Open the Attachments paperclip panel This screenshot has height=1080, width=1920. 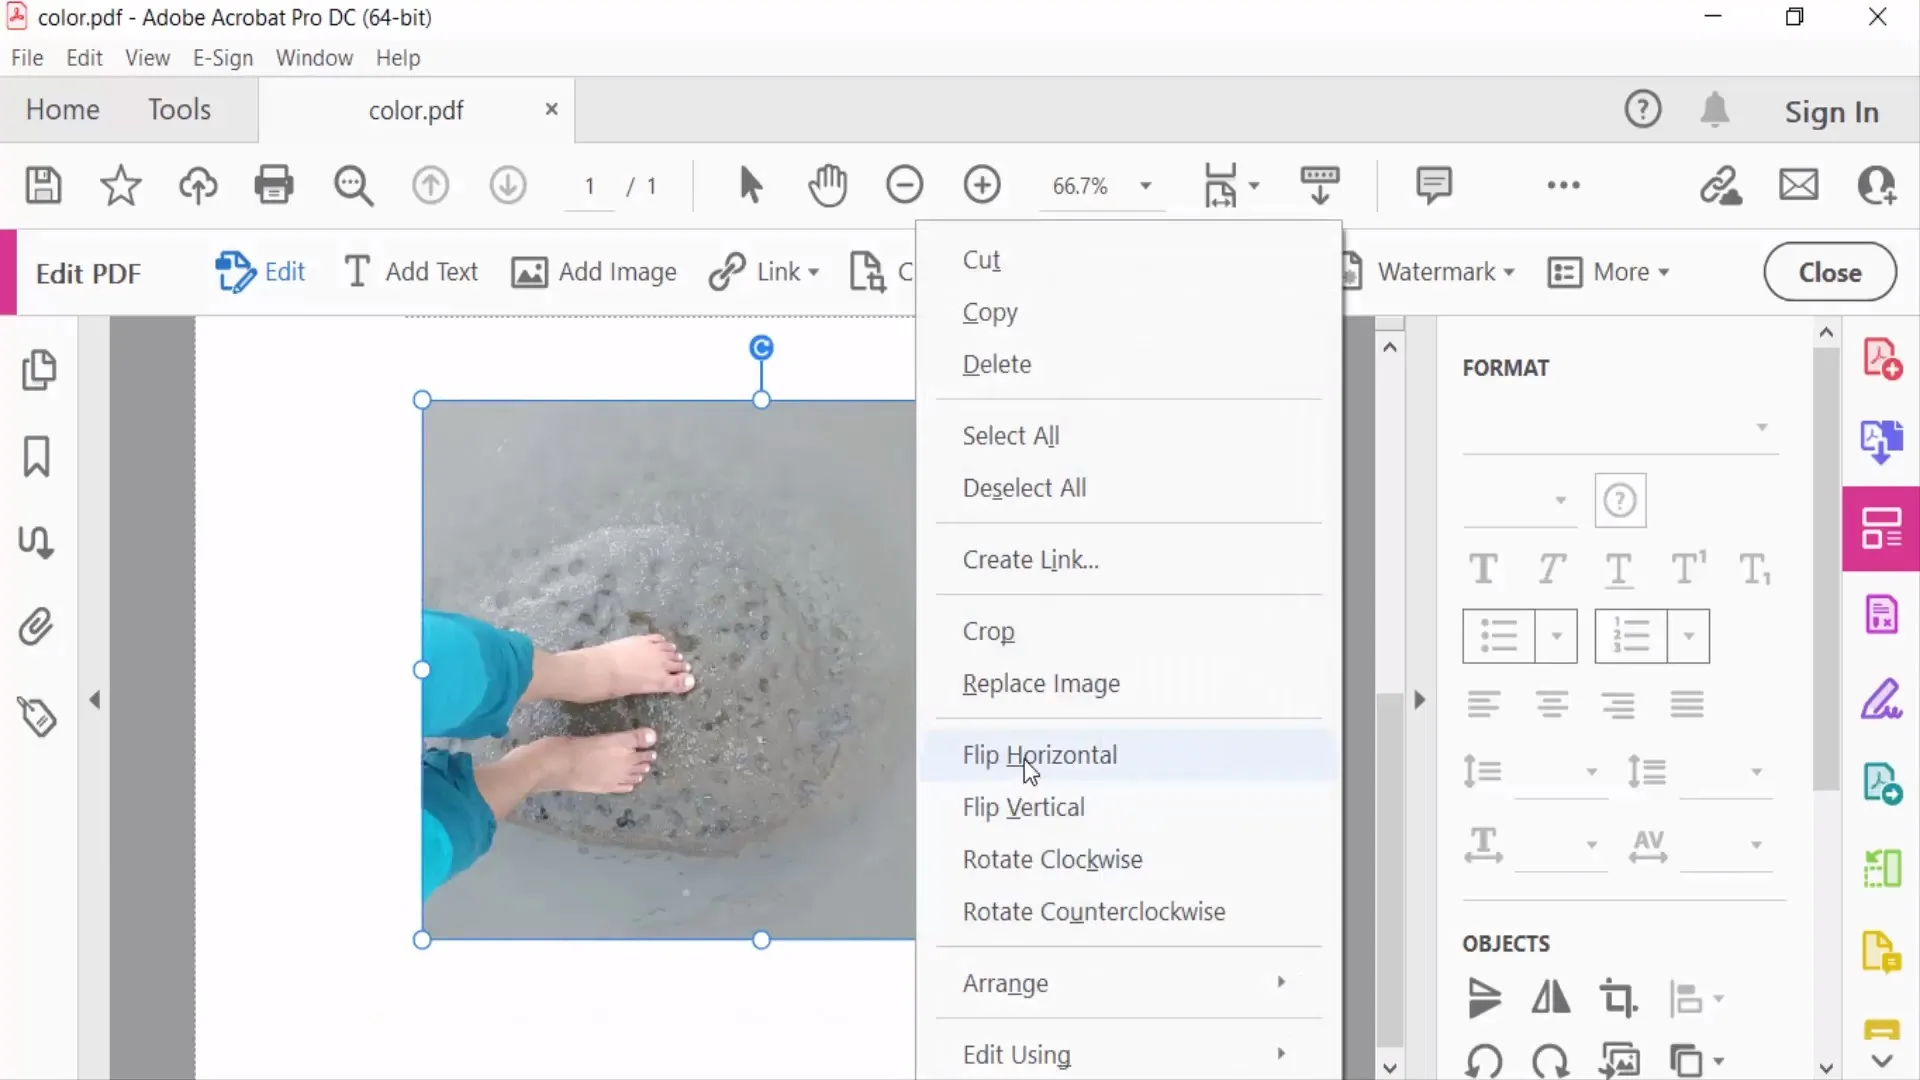coord(37,628)
